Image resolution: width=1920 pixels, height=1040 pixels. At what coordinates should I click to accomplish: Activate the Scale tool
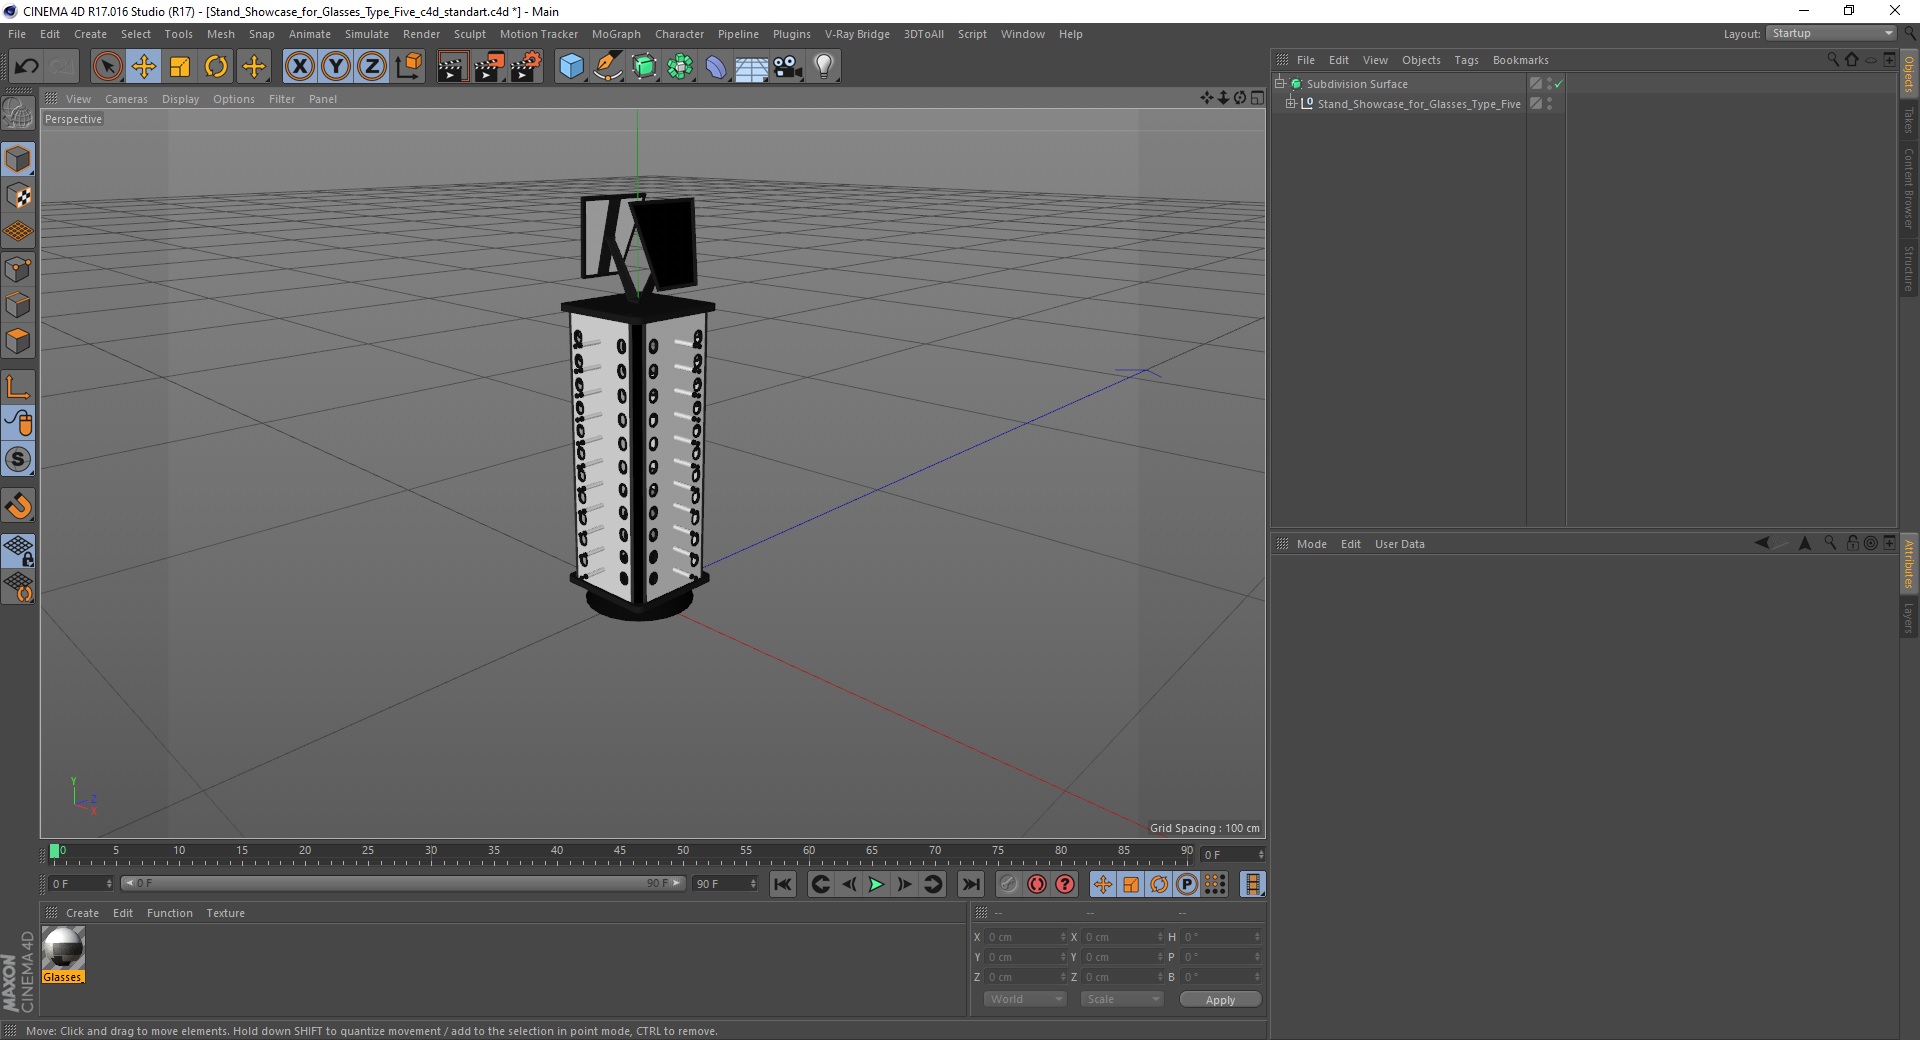coord(180,67)
